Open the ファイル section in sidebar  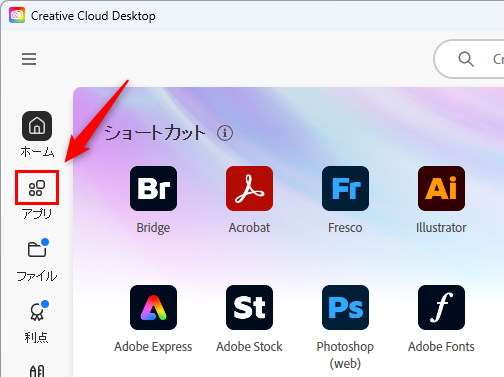point(37,260)
